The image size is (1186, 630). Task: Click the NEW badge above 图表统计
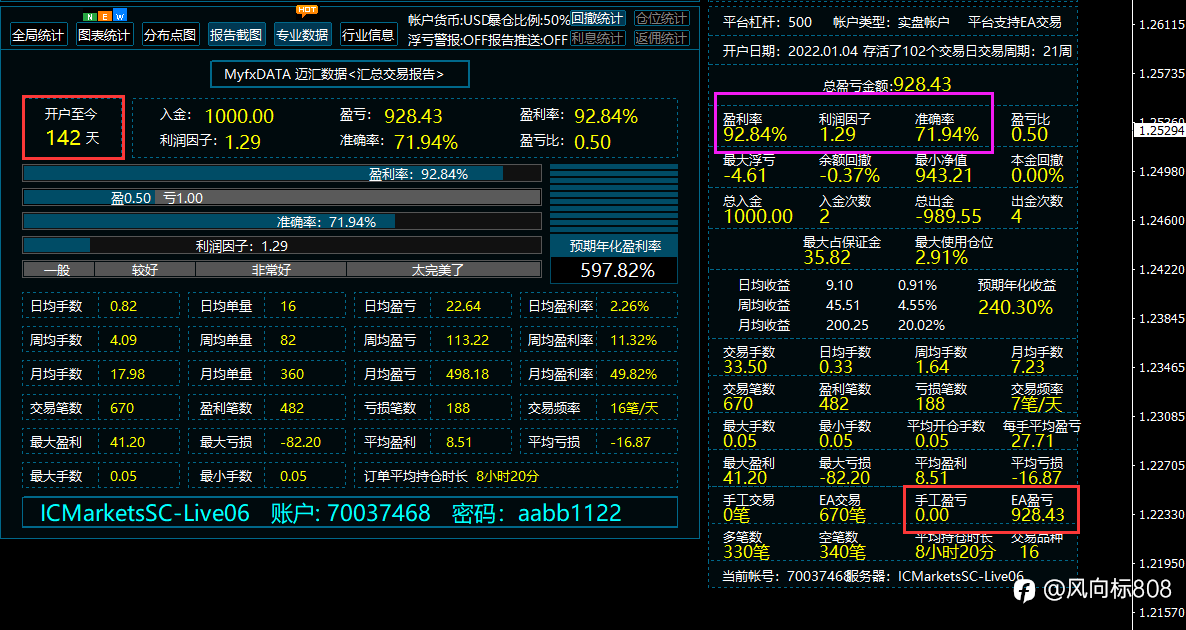104,16
